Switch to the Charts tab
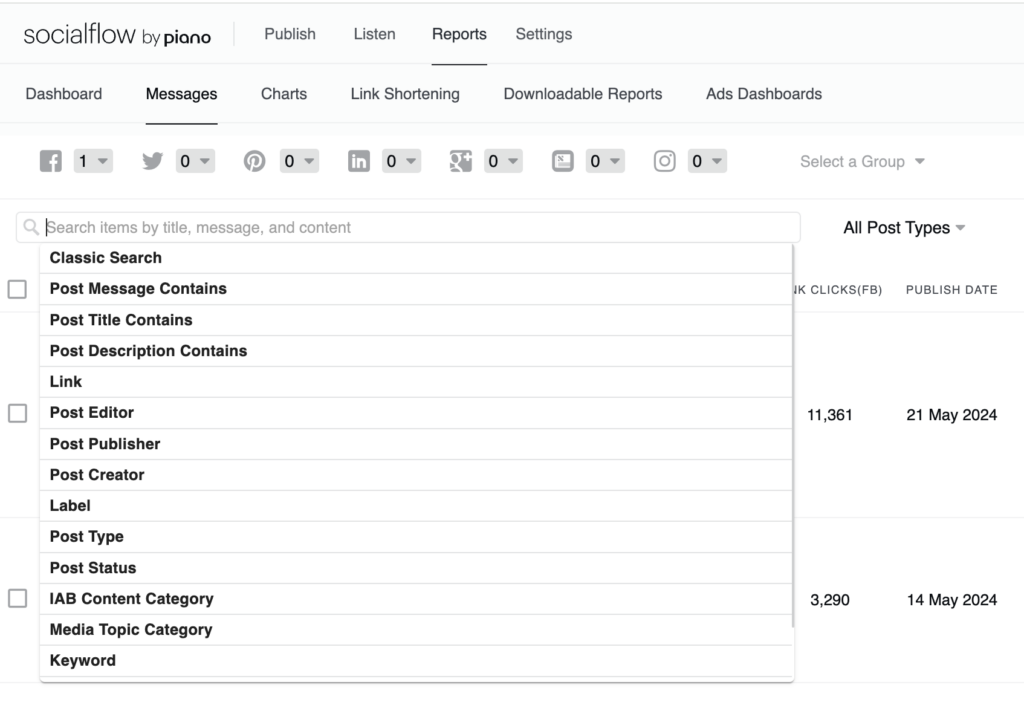This screenshot has width=1024, height=705. point(284,94)
